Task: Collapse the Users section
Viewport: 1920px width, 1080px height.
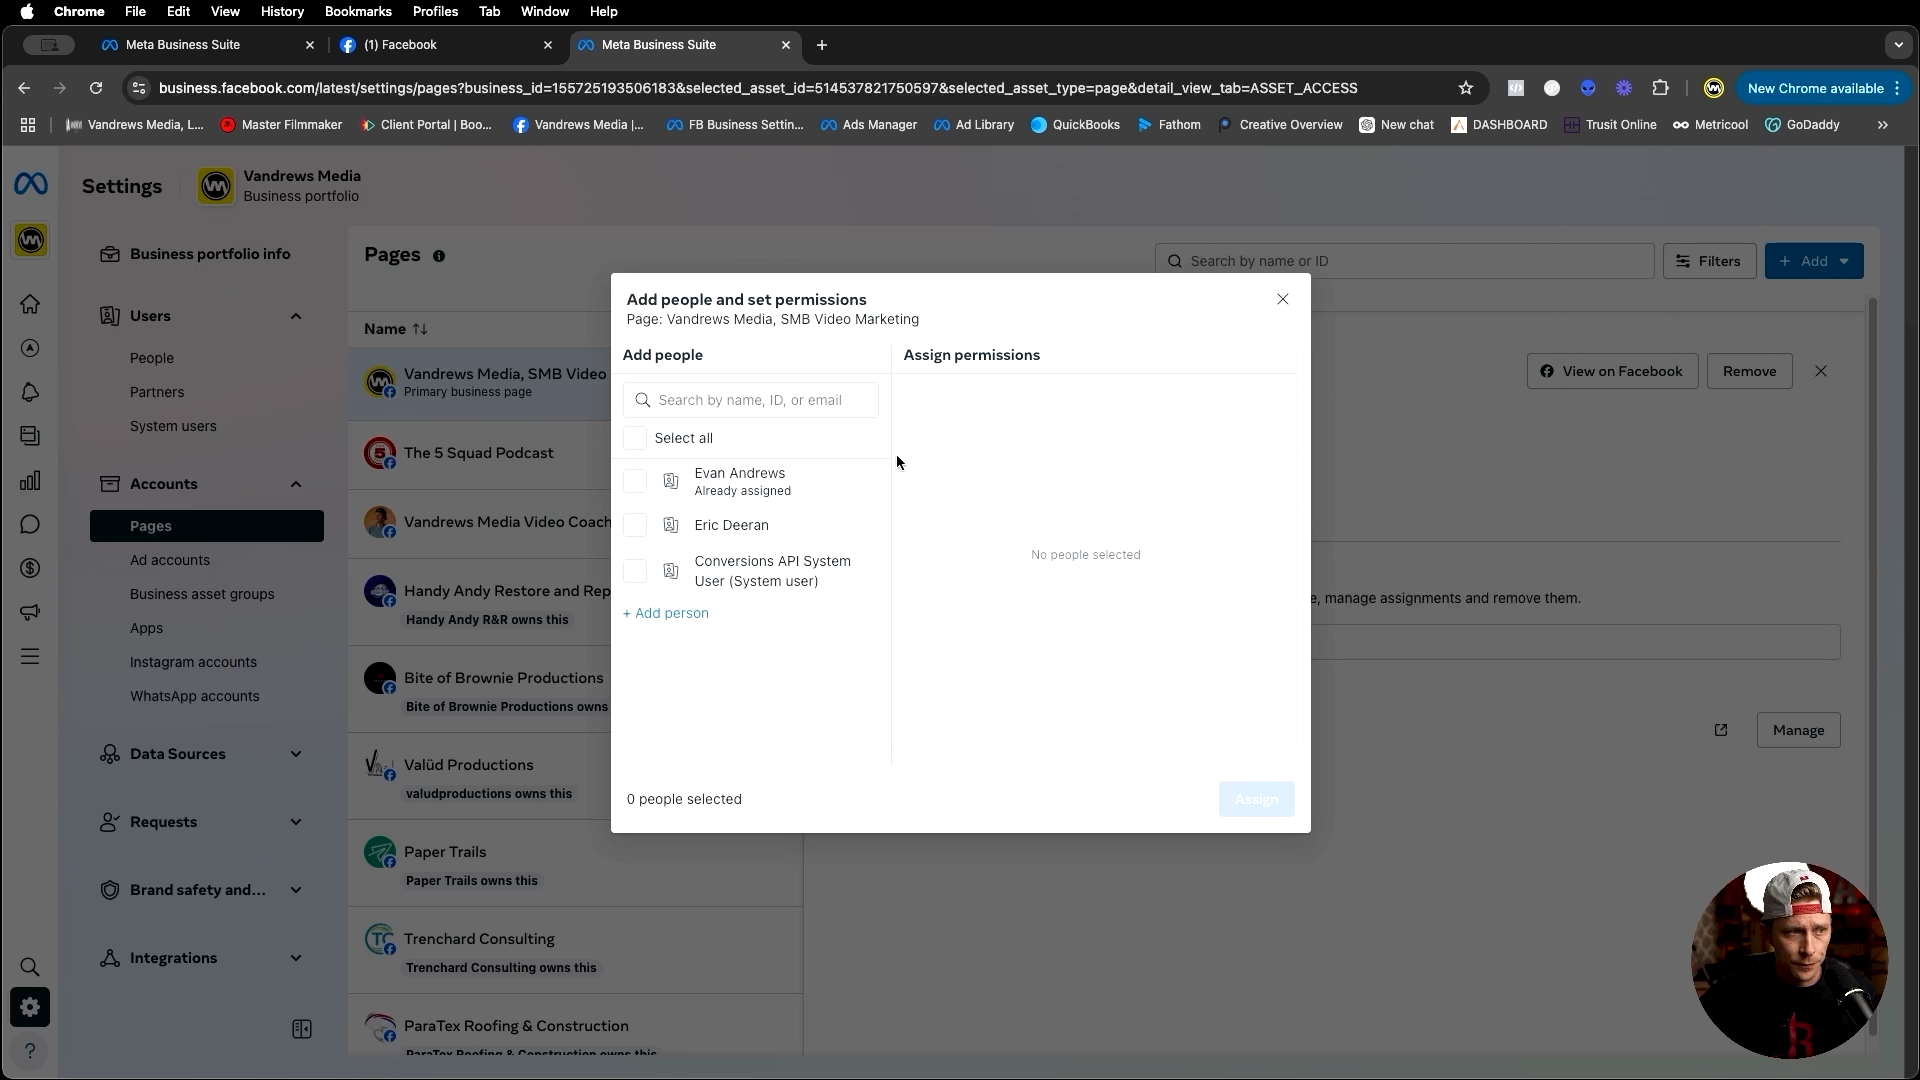Action: tap(296, 316)
